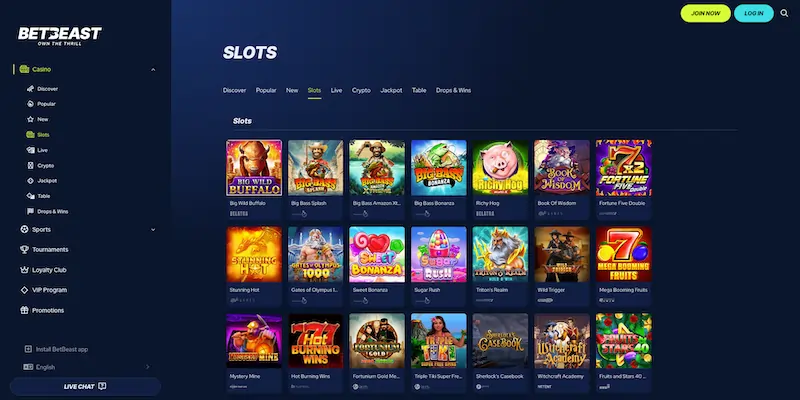
Task: Click the LOG IN button
Action: coord(754,13)
